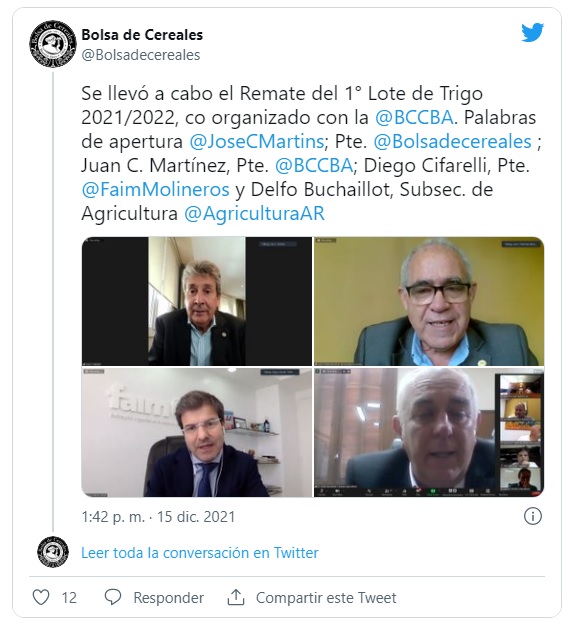Open photo of man with glasses, yellow wall

point(429,301)
